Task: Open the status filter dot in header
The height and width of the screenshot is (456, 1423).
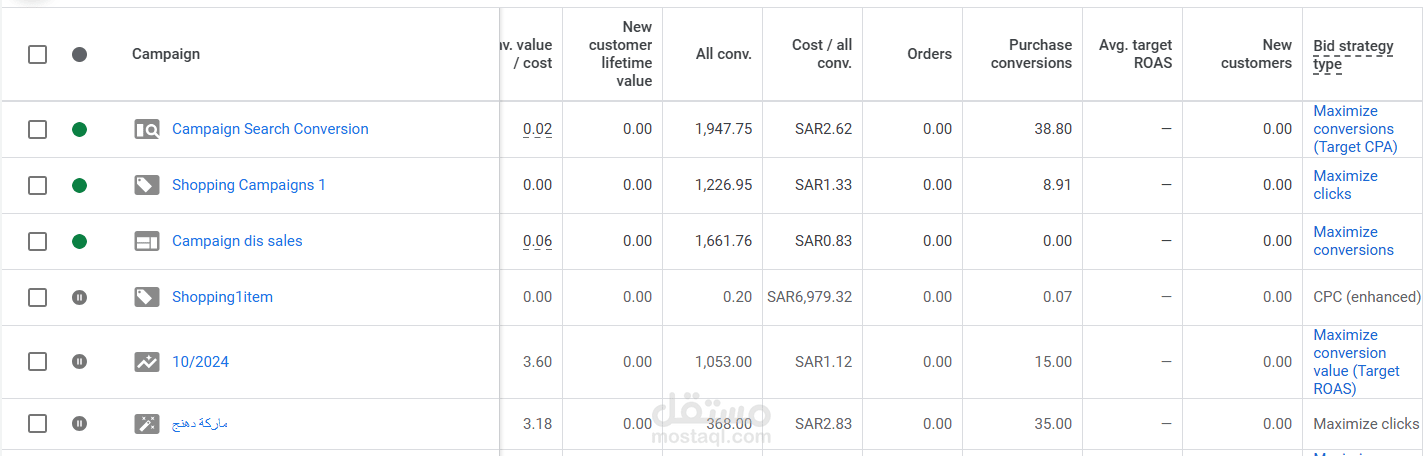Action: click(80, 54)
